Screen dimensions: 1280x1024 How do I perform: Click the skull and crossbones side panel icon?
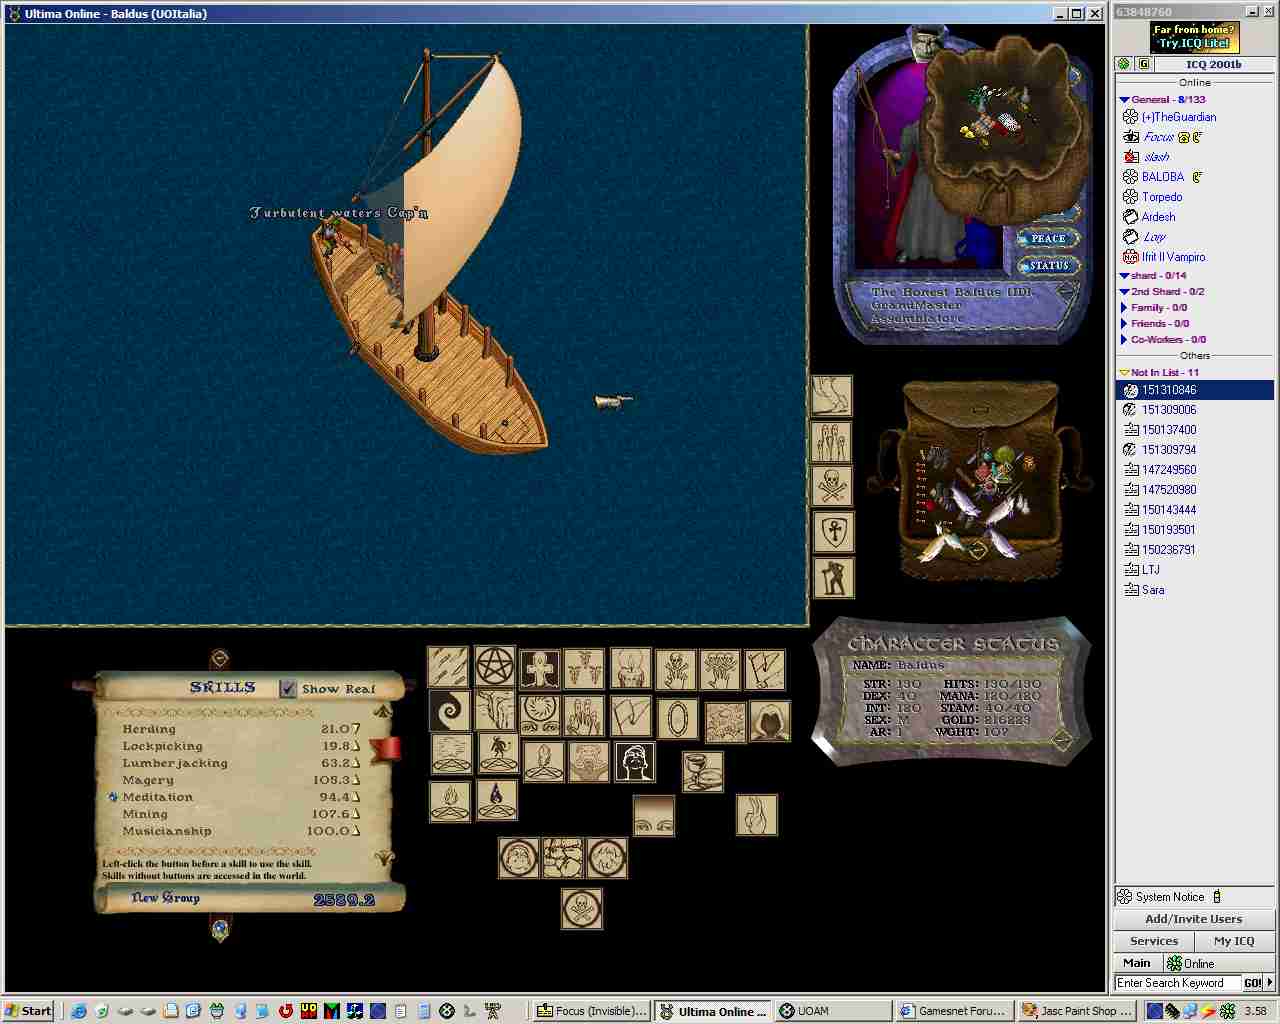pyautogui.click(x=832, y=486)
